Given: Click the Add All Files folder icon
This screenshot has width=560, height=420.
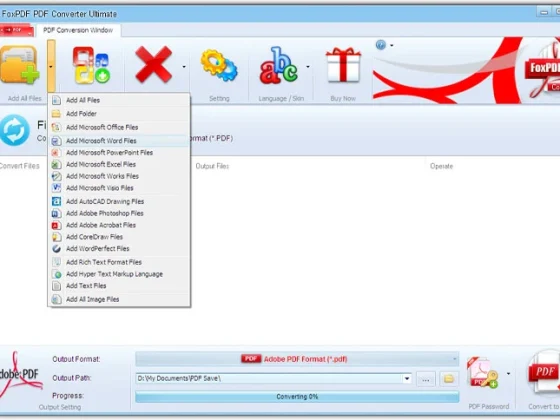Looking at the screenshot, I should click(20, 65).
